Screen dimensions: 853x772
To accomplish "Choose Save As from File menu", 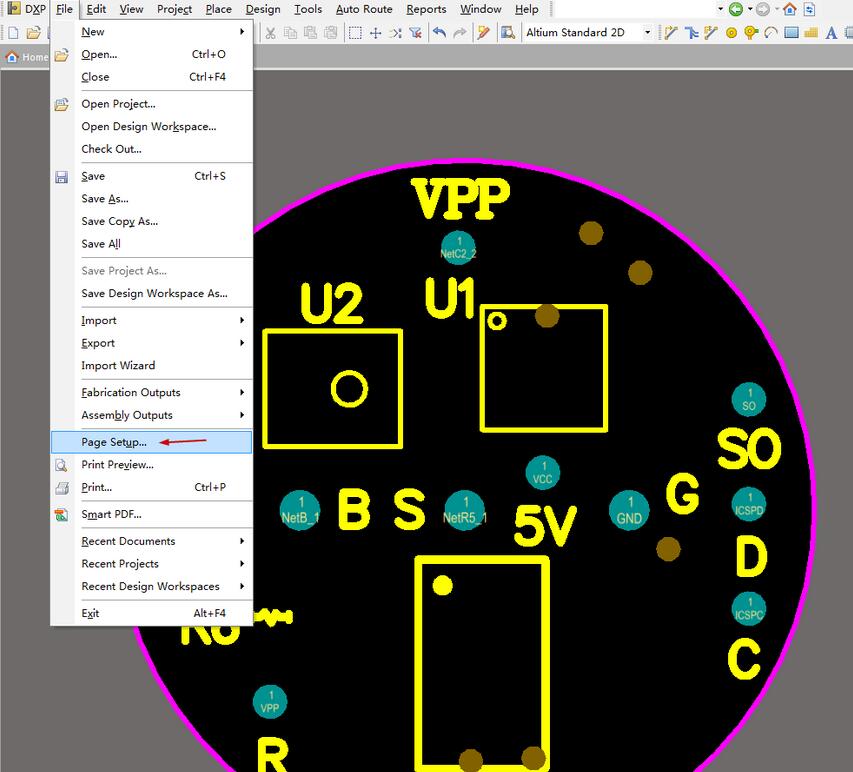I will tap(151, 199).
